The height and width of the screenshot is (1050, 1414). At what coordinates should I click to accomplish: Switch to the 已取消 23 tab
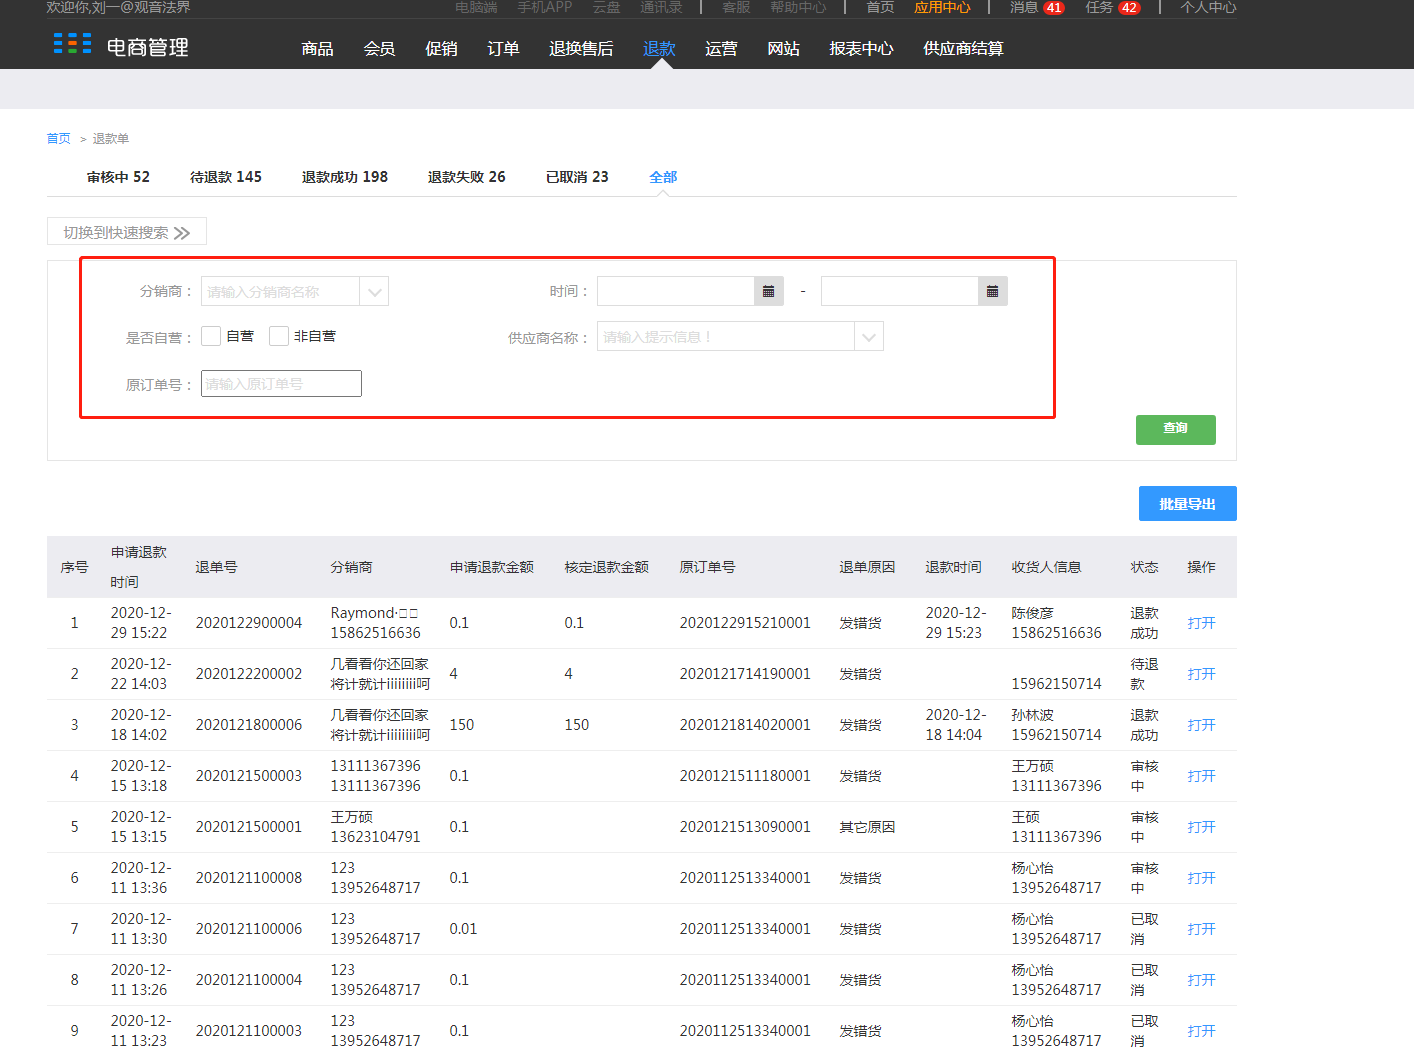577,177
